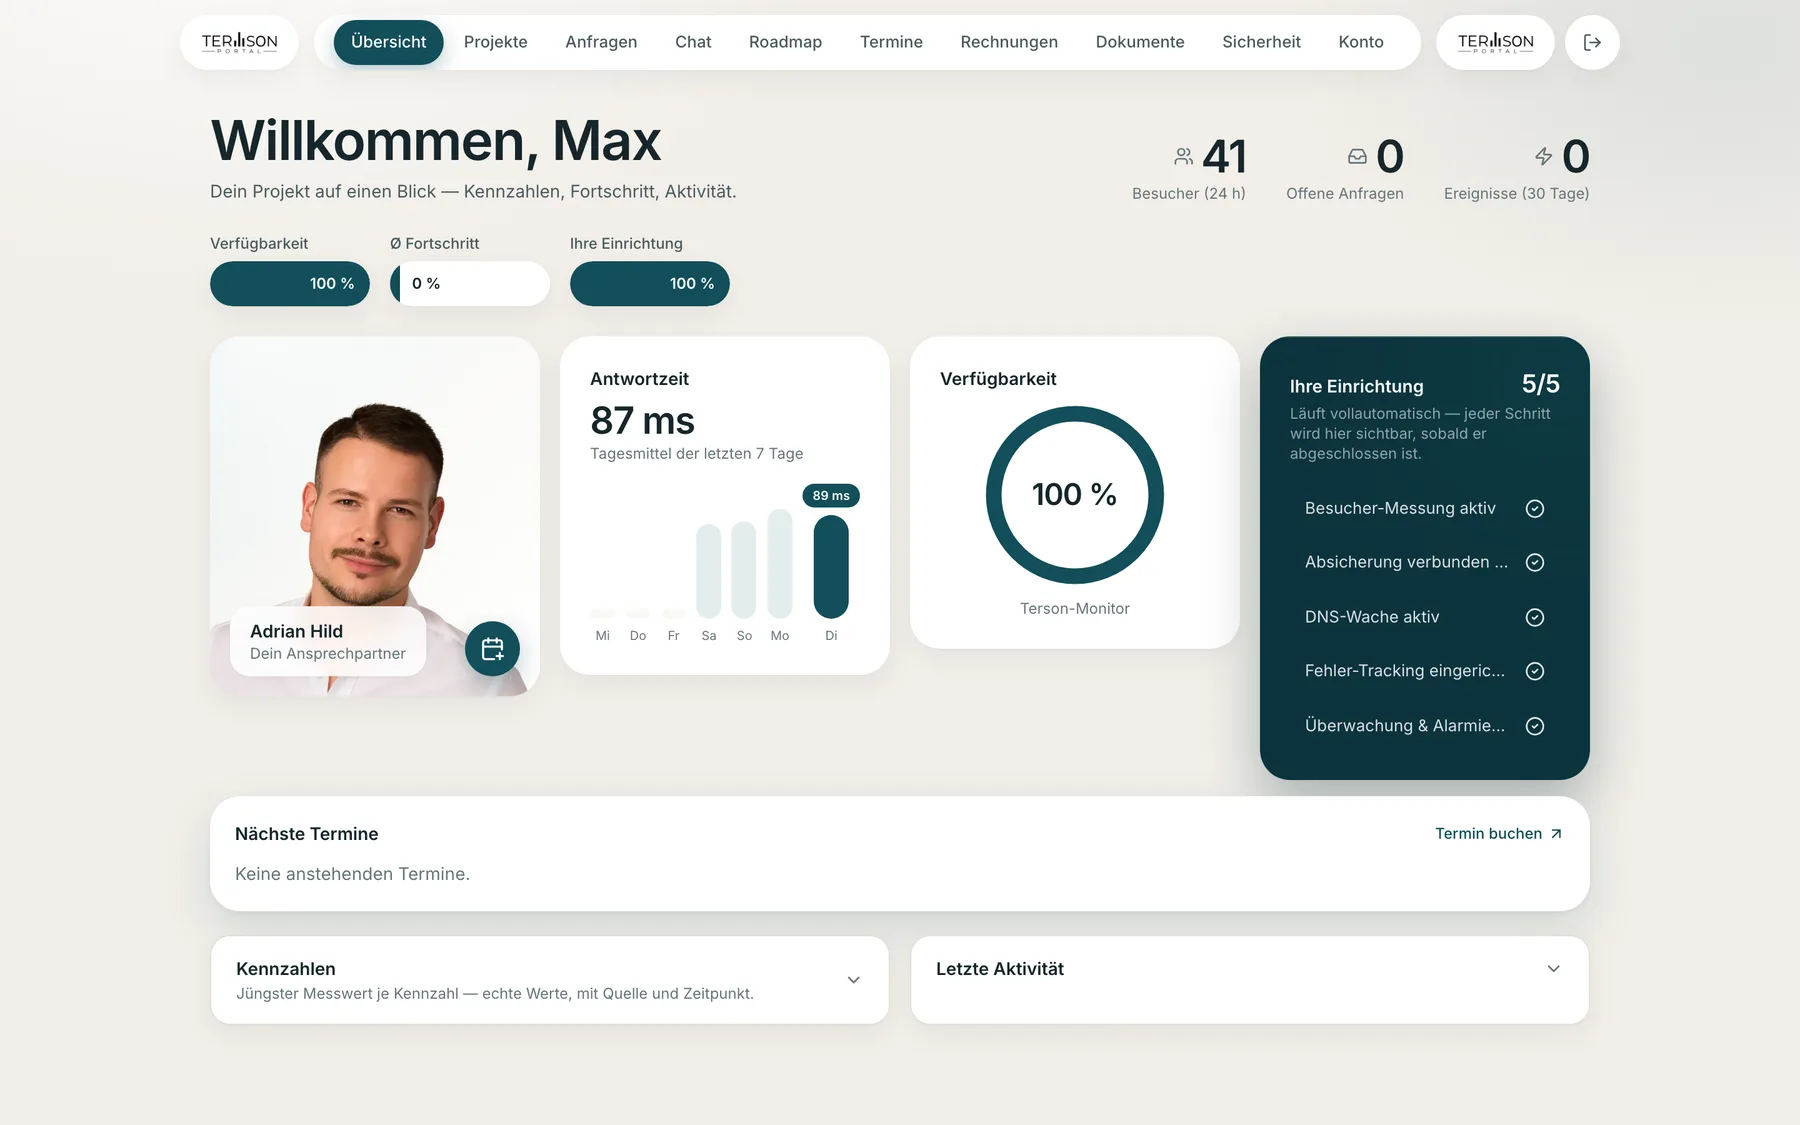Click the Nächste Termine heading
This screenshot has height=1125, width=1800.
click(x=307, y=834)
